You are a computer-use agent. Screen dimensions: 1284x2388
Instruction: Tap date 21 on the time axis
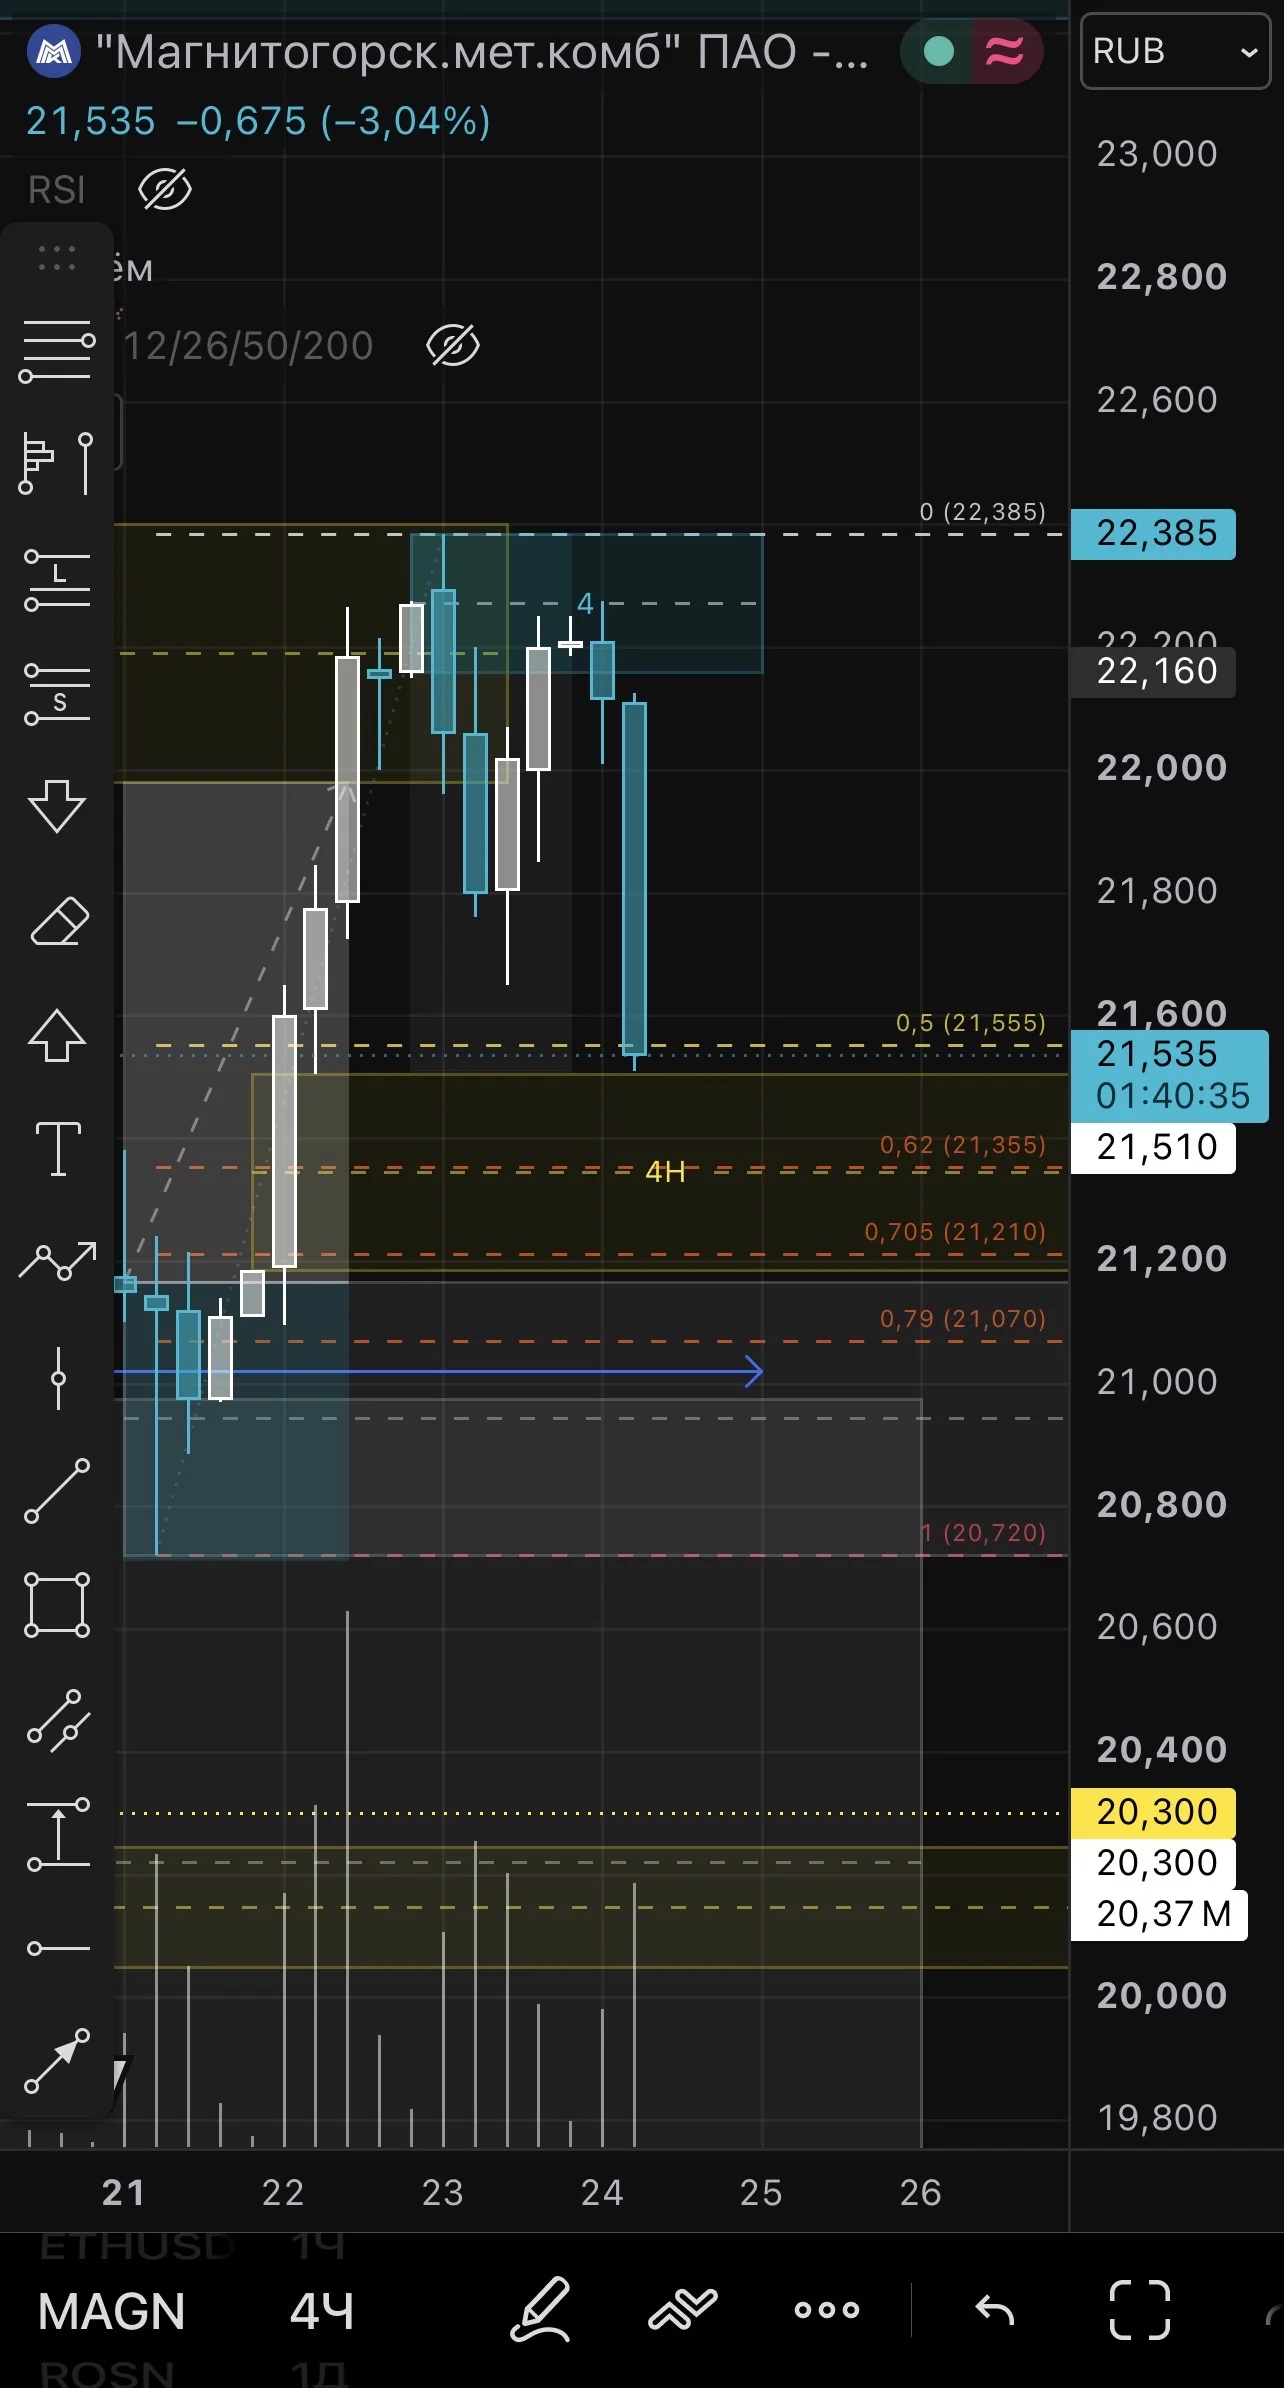123,2192
